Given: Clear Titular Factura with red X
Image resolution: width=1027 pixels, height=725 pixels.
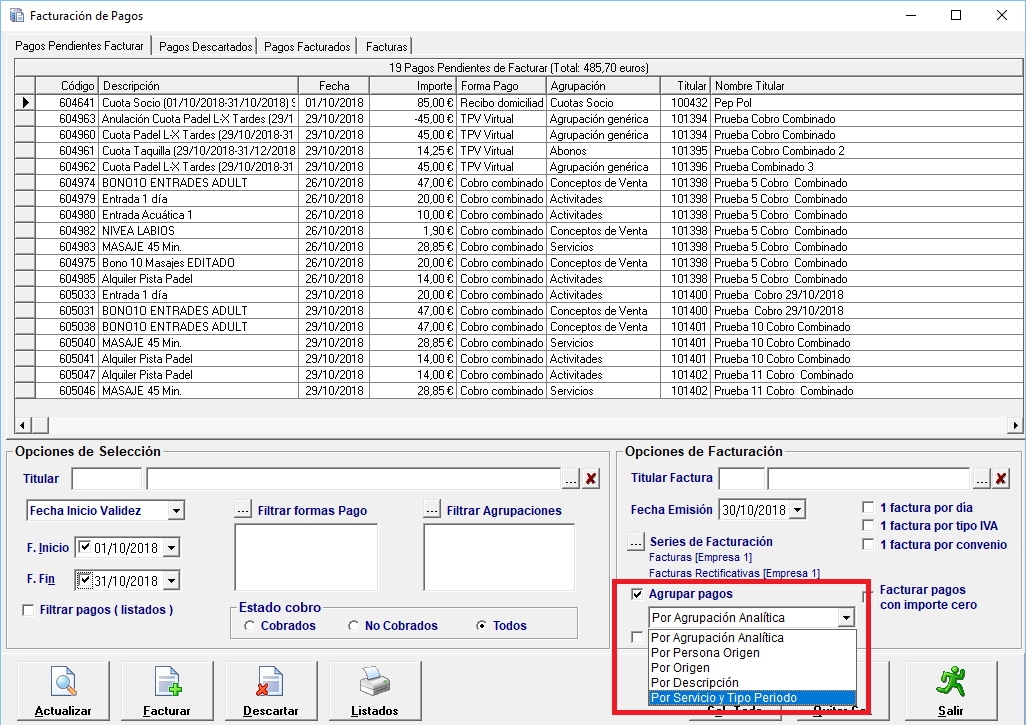Looking at the screenshot, I should click(1001, 479).
